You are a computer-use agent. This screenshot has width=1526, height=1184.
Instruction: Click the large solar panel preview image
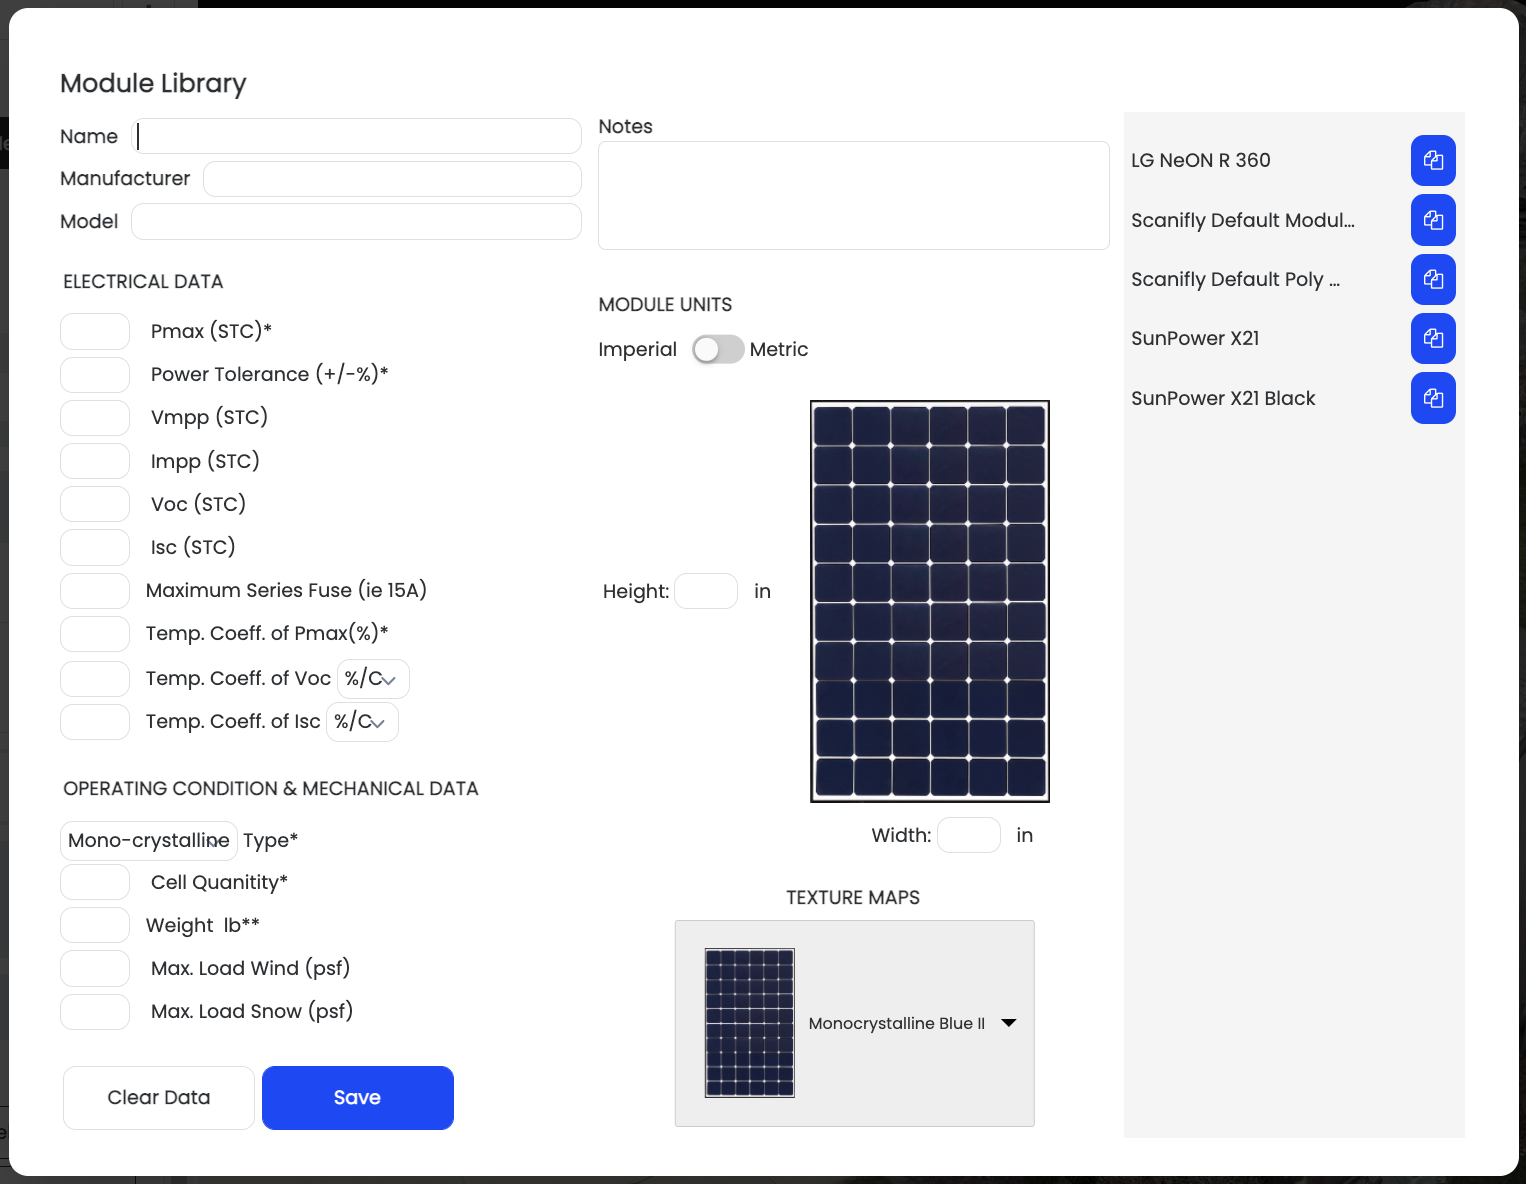(929, 600)
